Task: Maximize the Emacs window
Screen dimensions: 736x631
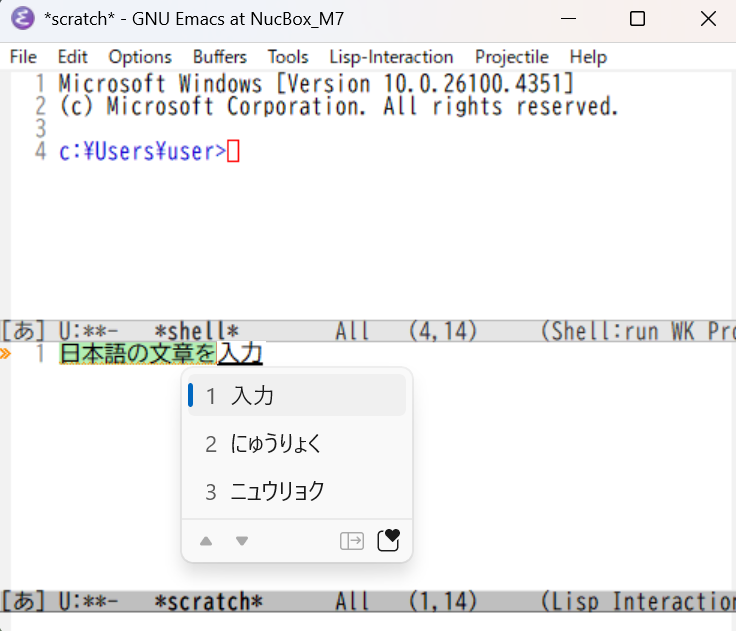Action: point(637,19)
